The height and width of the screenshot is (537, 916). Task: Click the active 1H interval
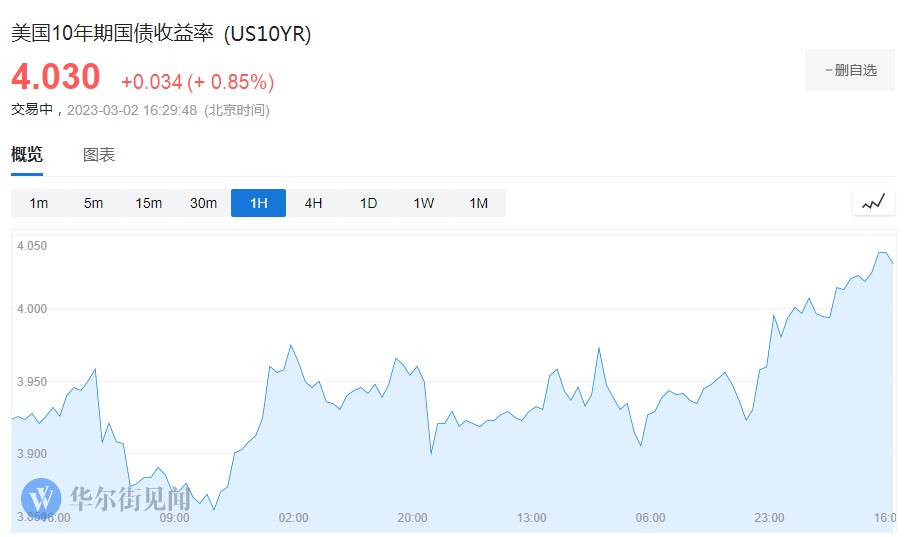point(258,203)
